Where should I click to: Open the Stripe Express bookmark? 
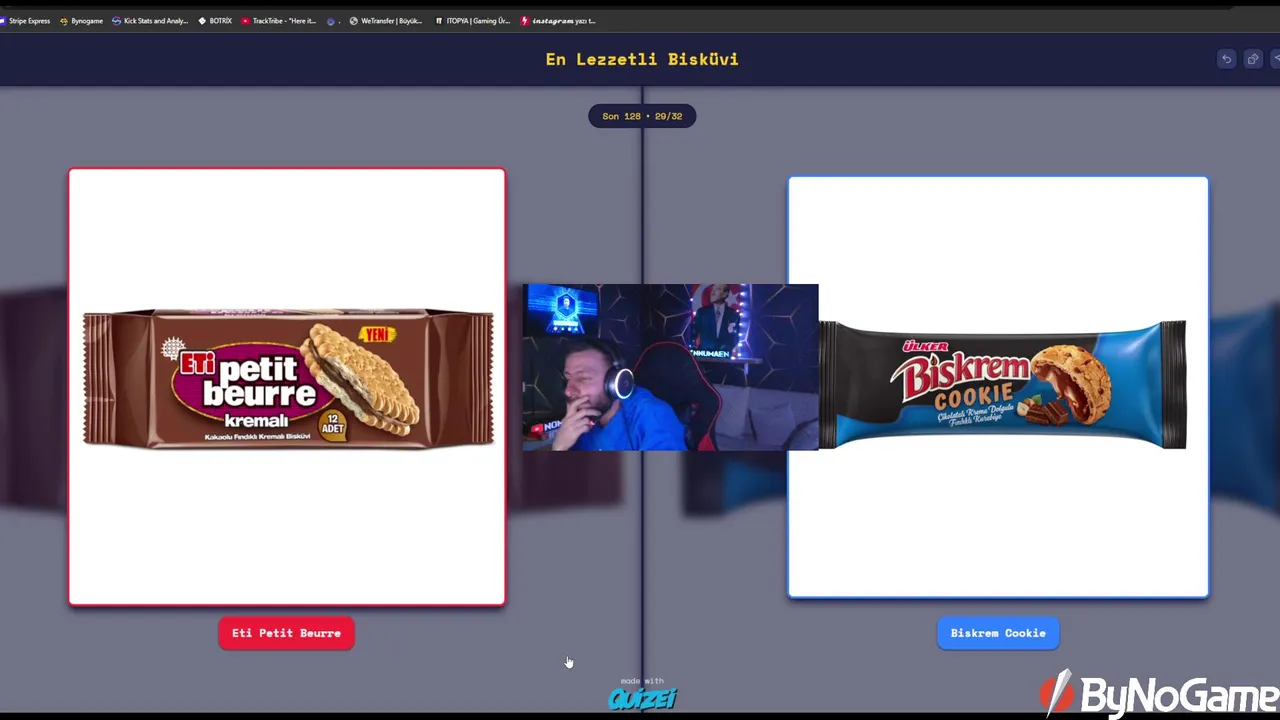[25, 21]
